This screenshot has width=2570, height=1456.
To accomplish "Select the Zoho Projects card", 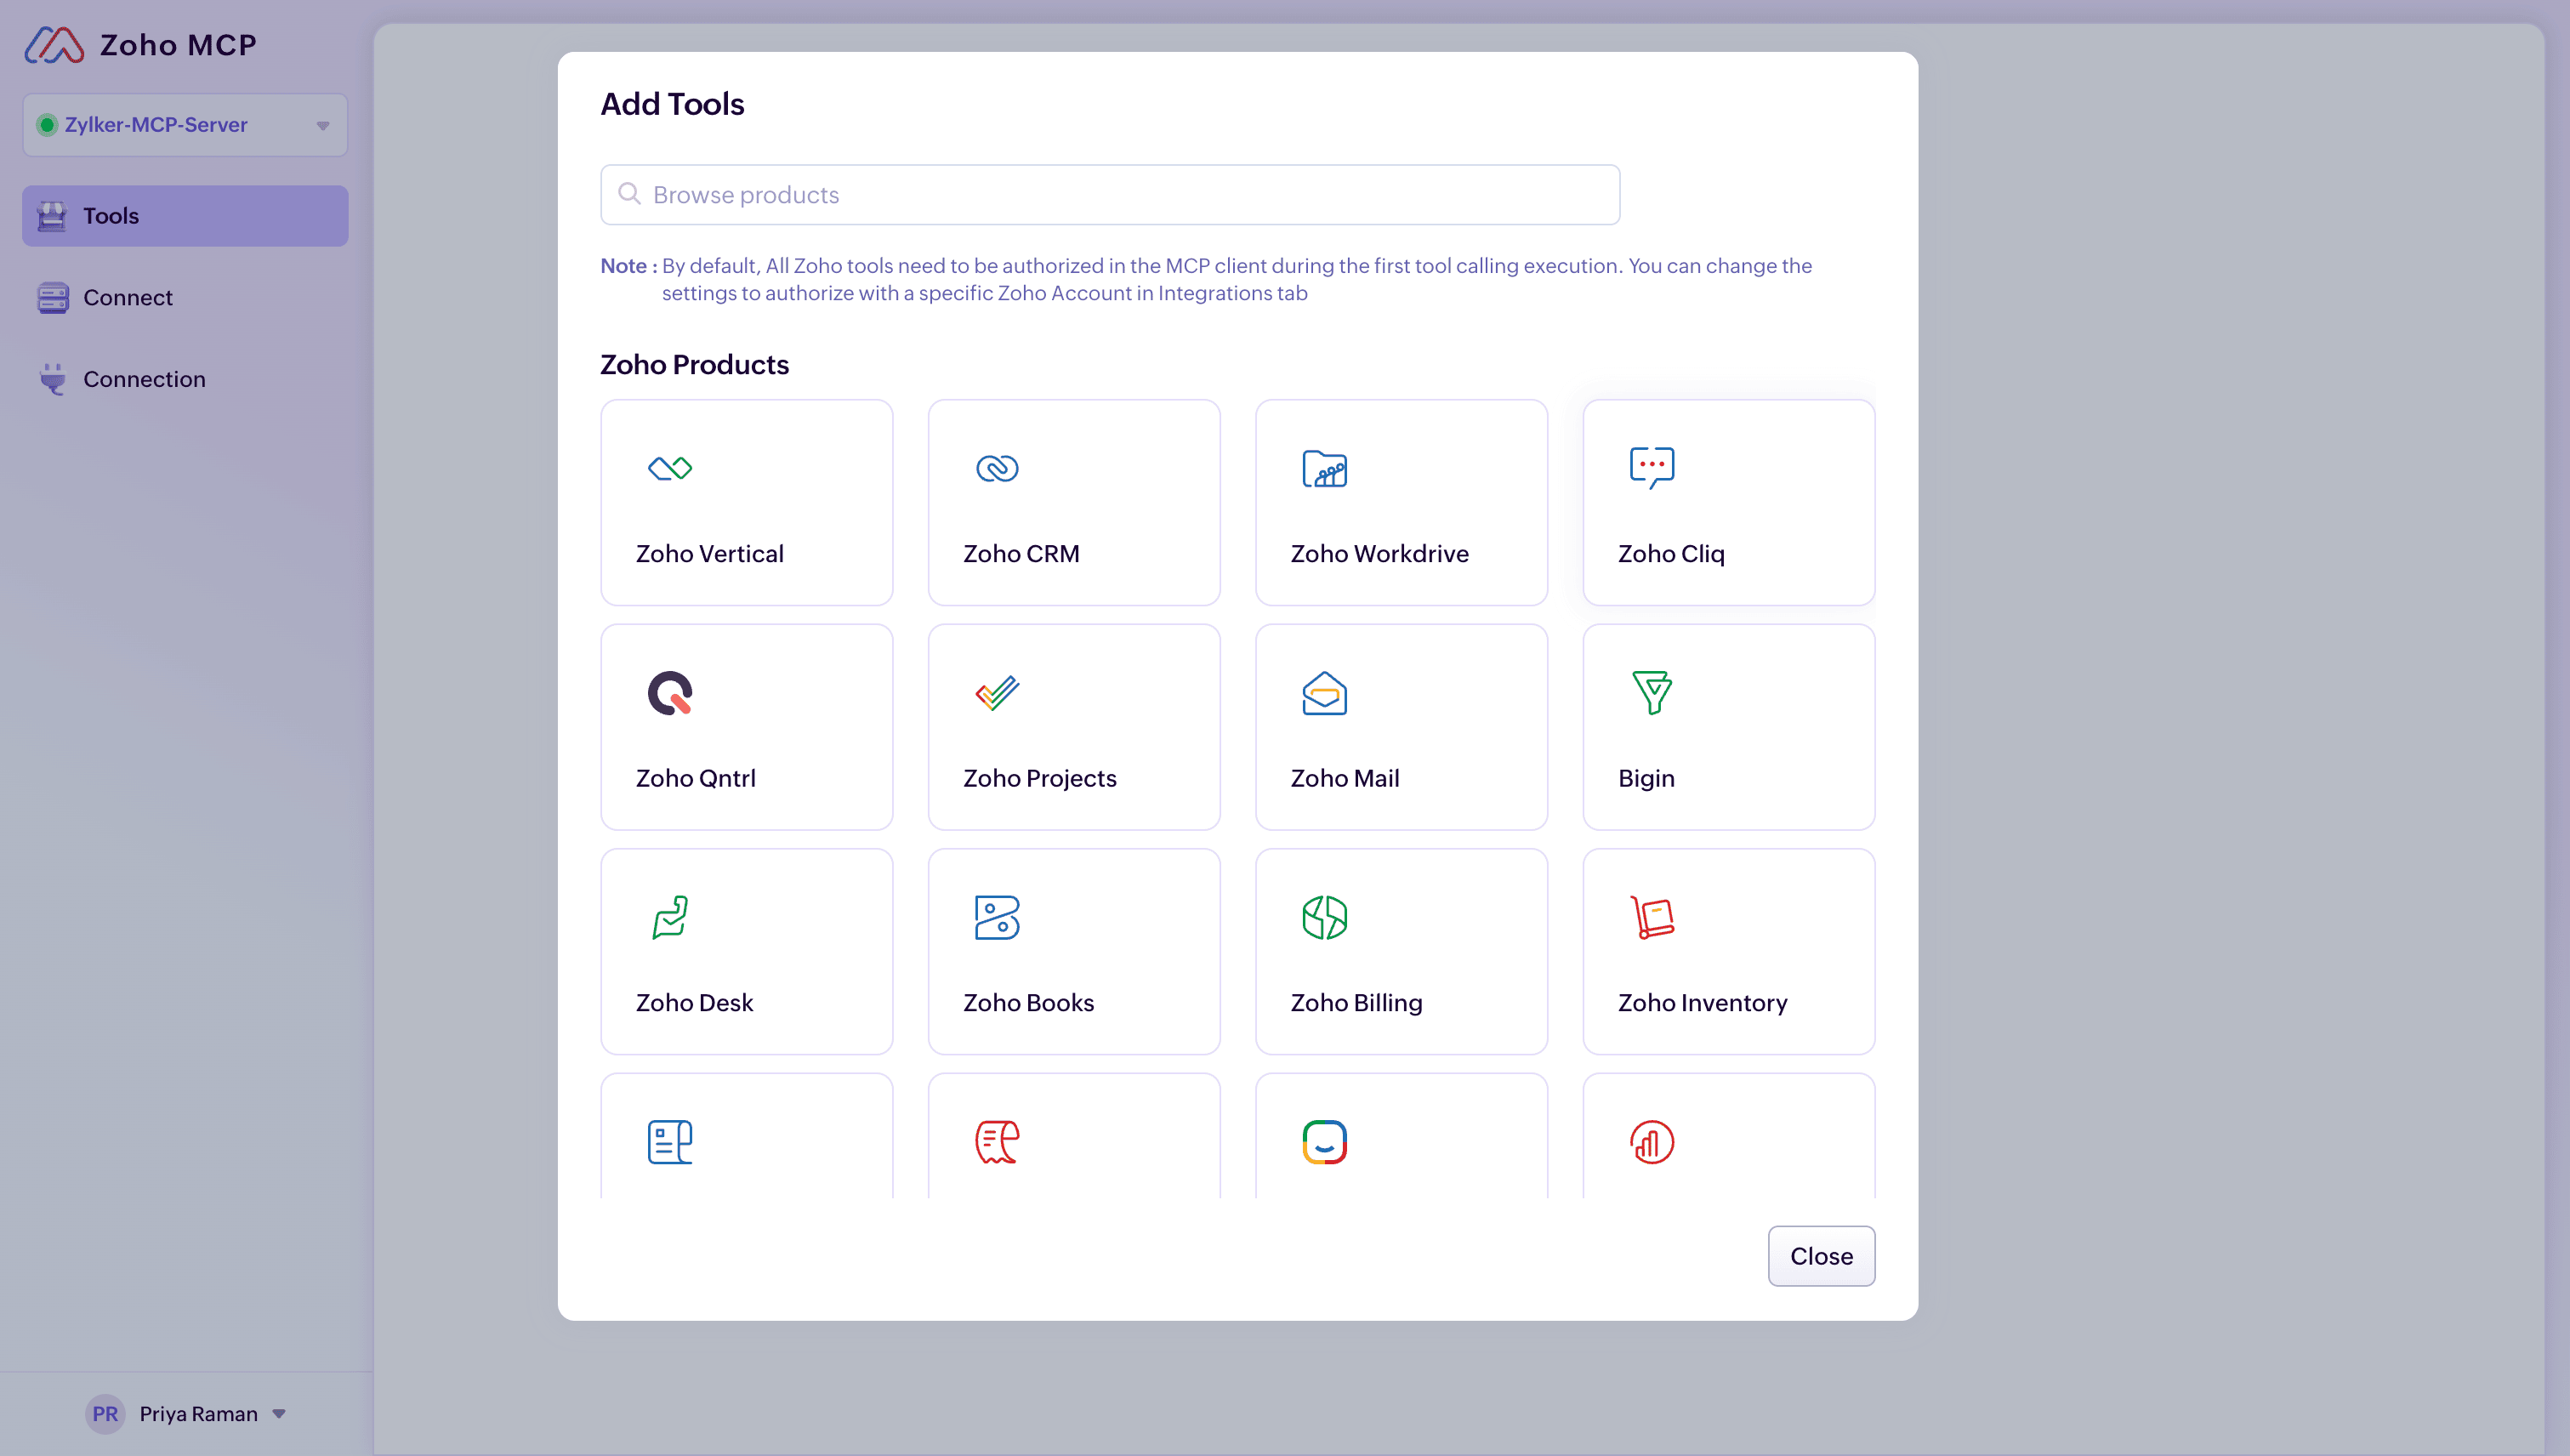I will point(1074,727).
